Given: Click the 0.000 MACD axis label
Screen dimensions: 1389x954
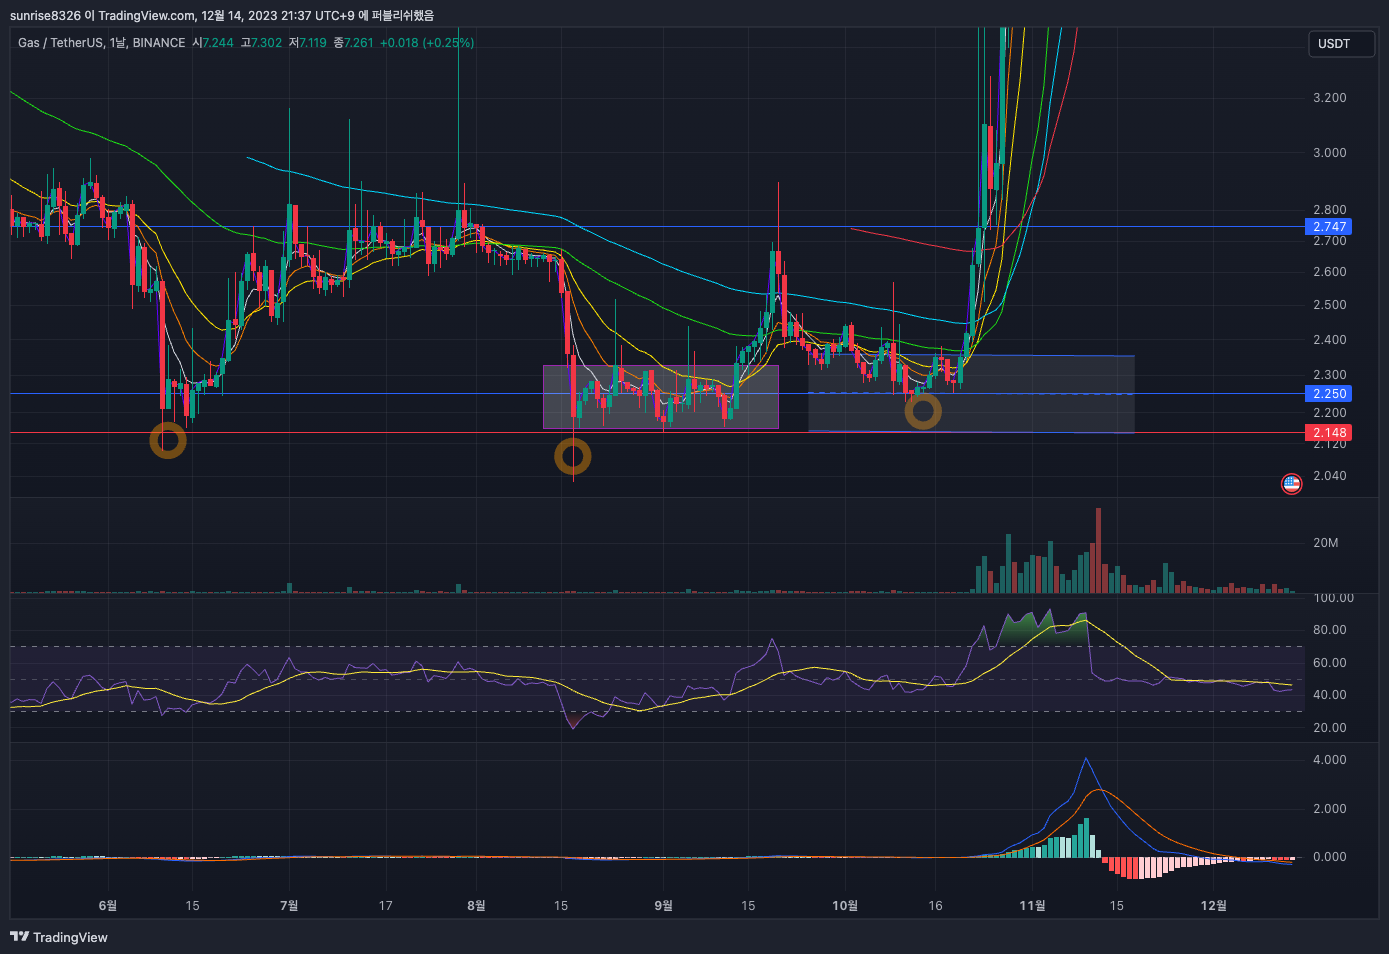Looking at the screenshot, I should point(1329,857).
